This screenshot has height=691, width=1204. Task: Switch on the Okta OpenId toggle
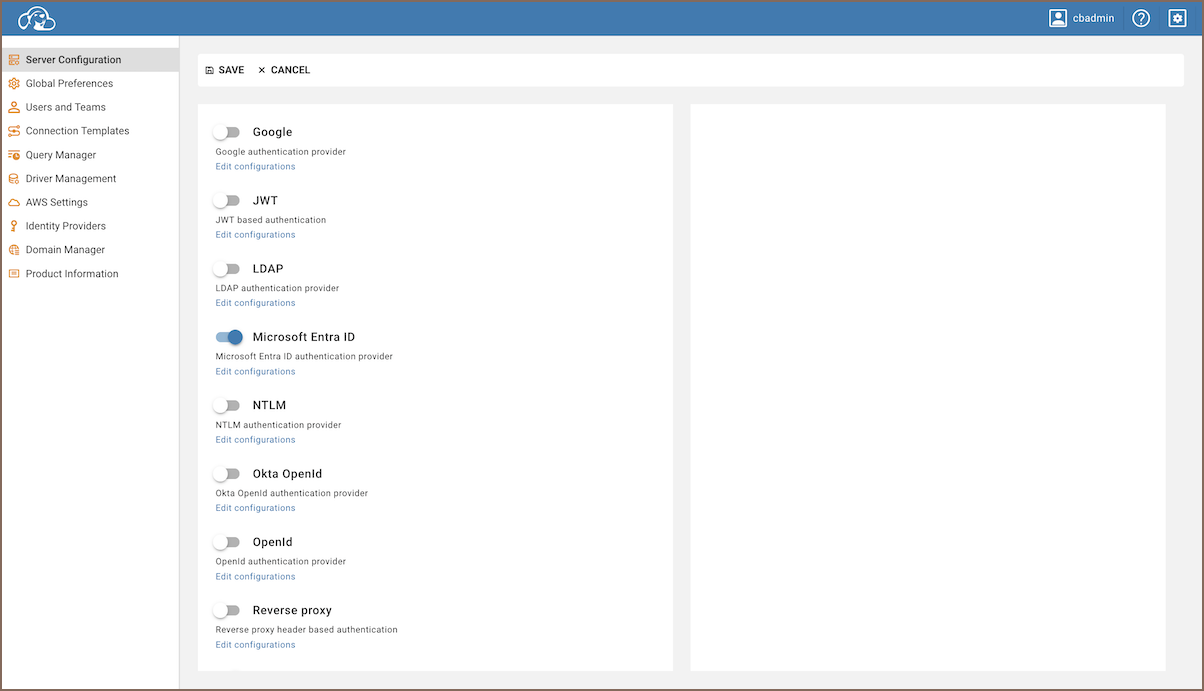coord(228,474)
